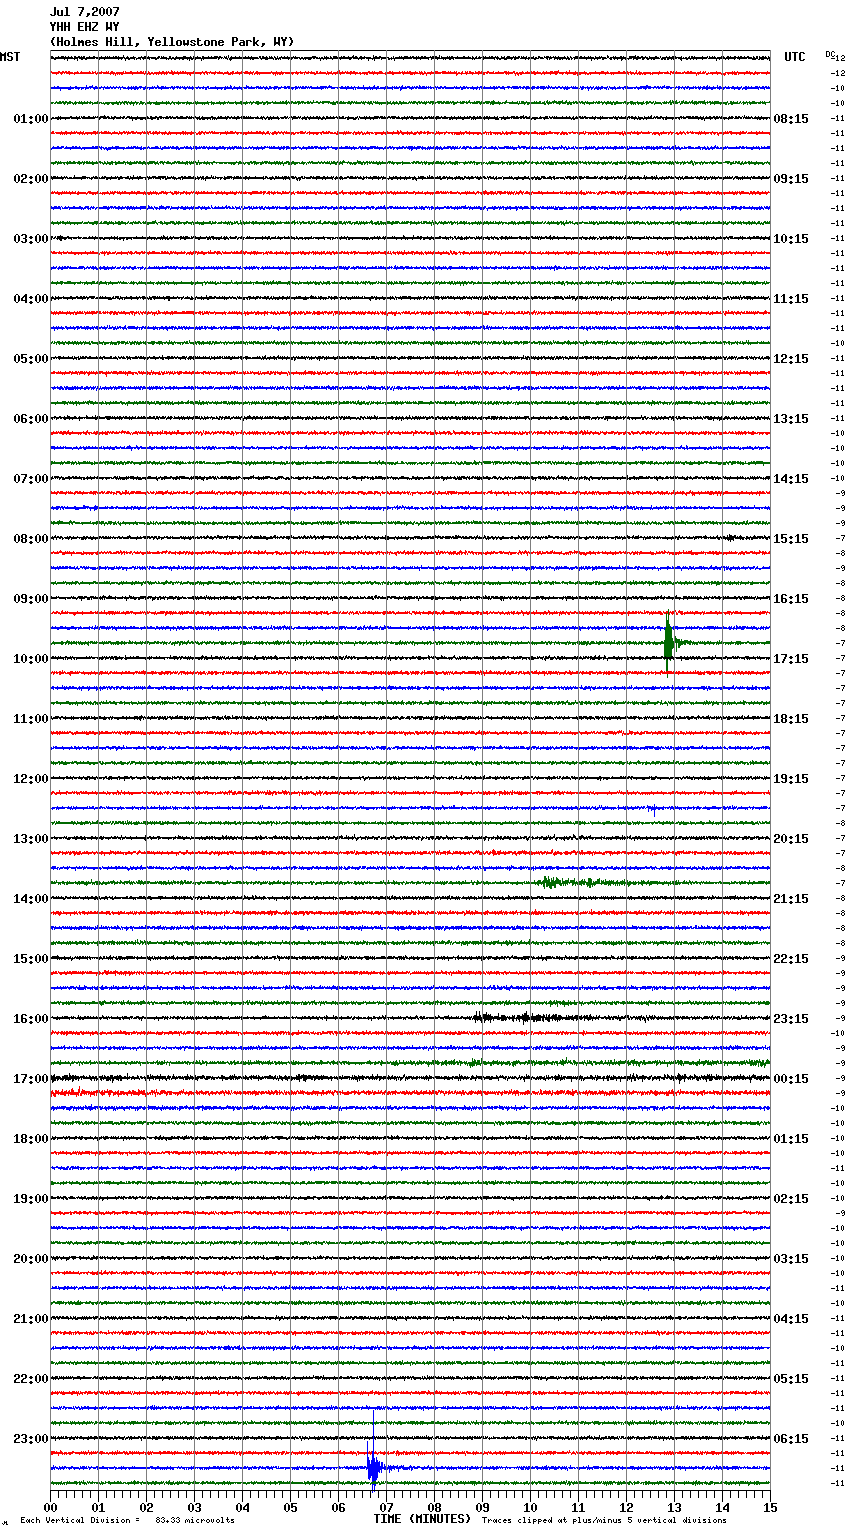Select the 12:00 MST time label
Image resolution: width=850 pixels, height=1534 pixels.
click(x=31, y=779)
